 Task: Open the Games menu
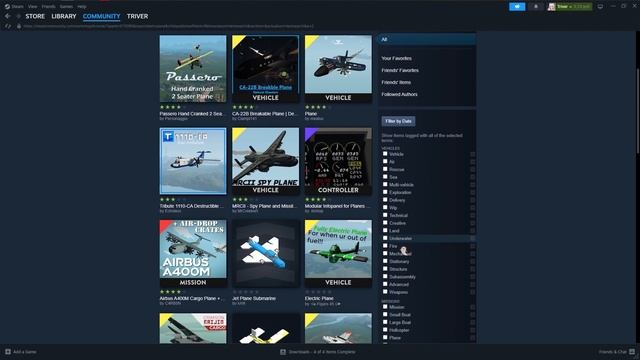[66, 7]
